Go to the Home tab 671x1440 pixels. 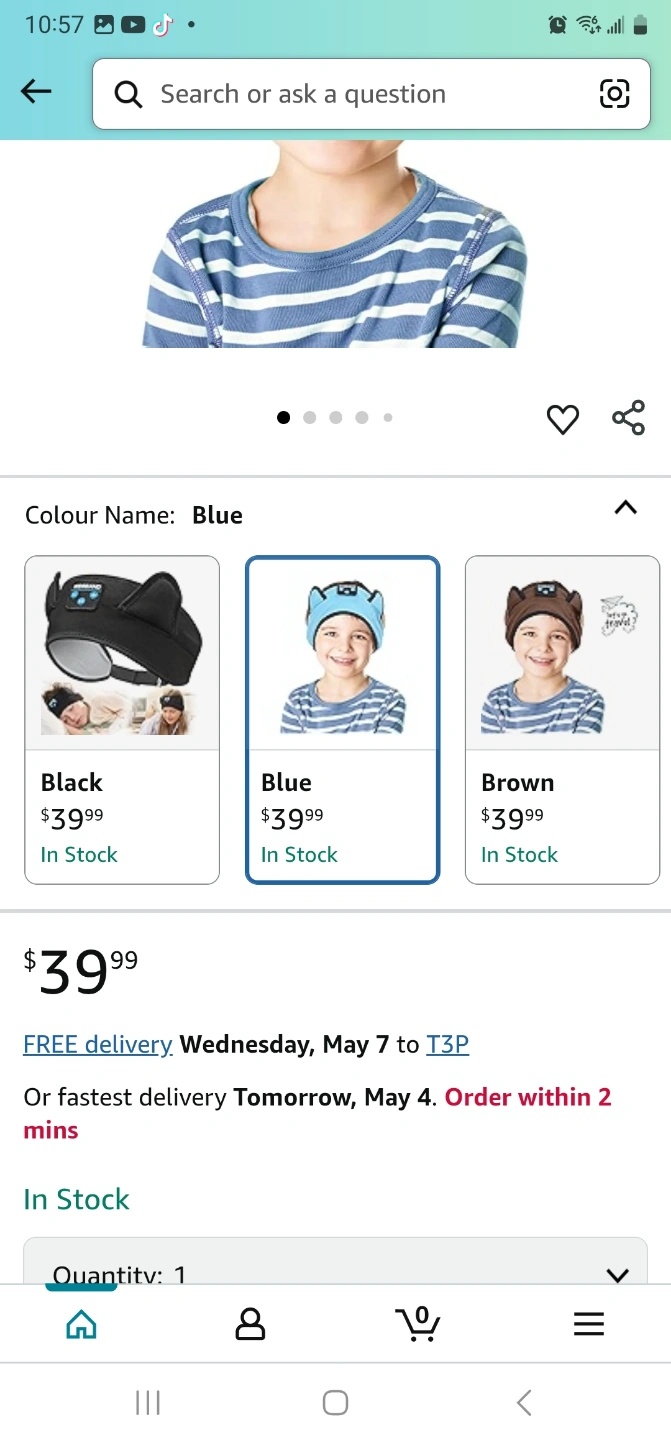81,1324
